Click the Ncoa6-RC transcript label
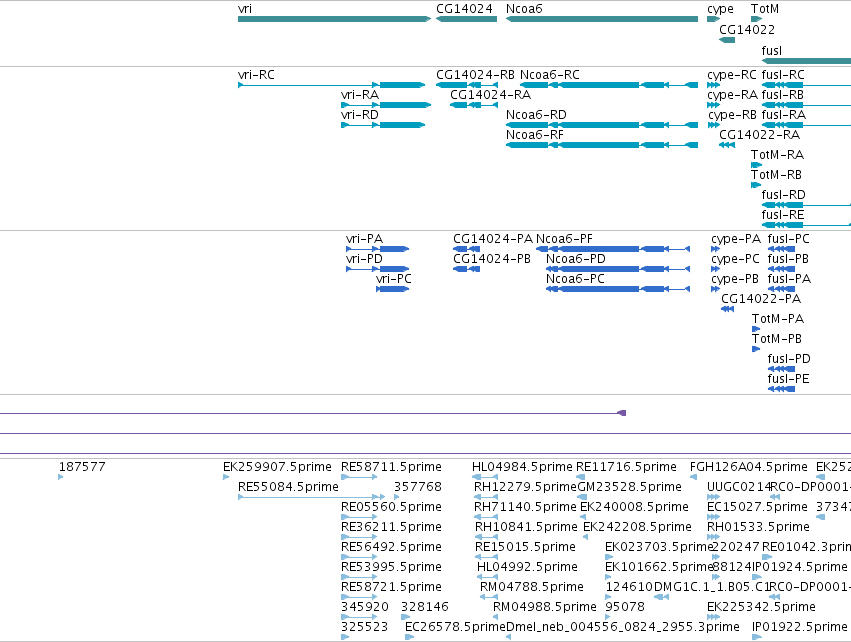Viewport: 851px width, 642px height. [x=550, y=75]
